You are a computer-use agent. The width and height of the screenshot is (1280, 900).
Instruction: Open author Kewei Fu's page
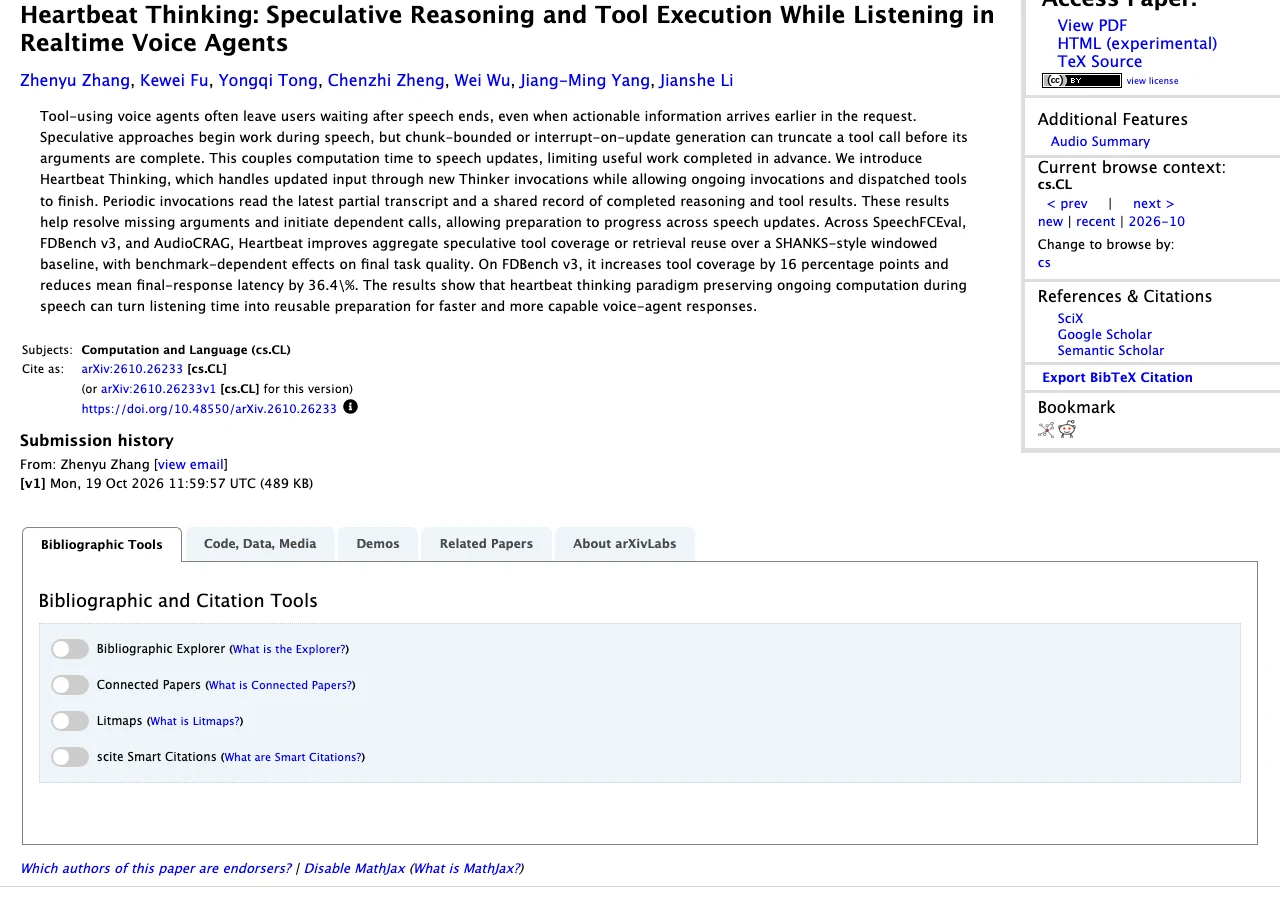pos(174,81)
